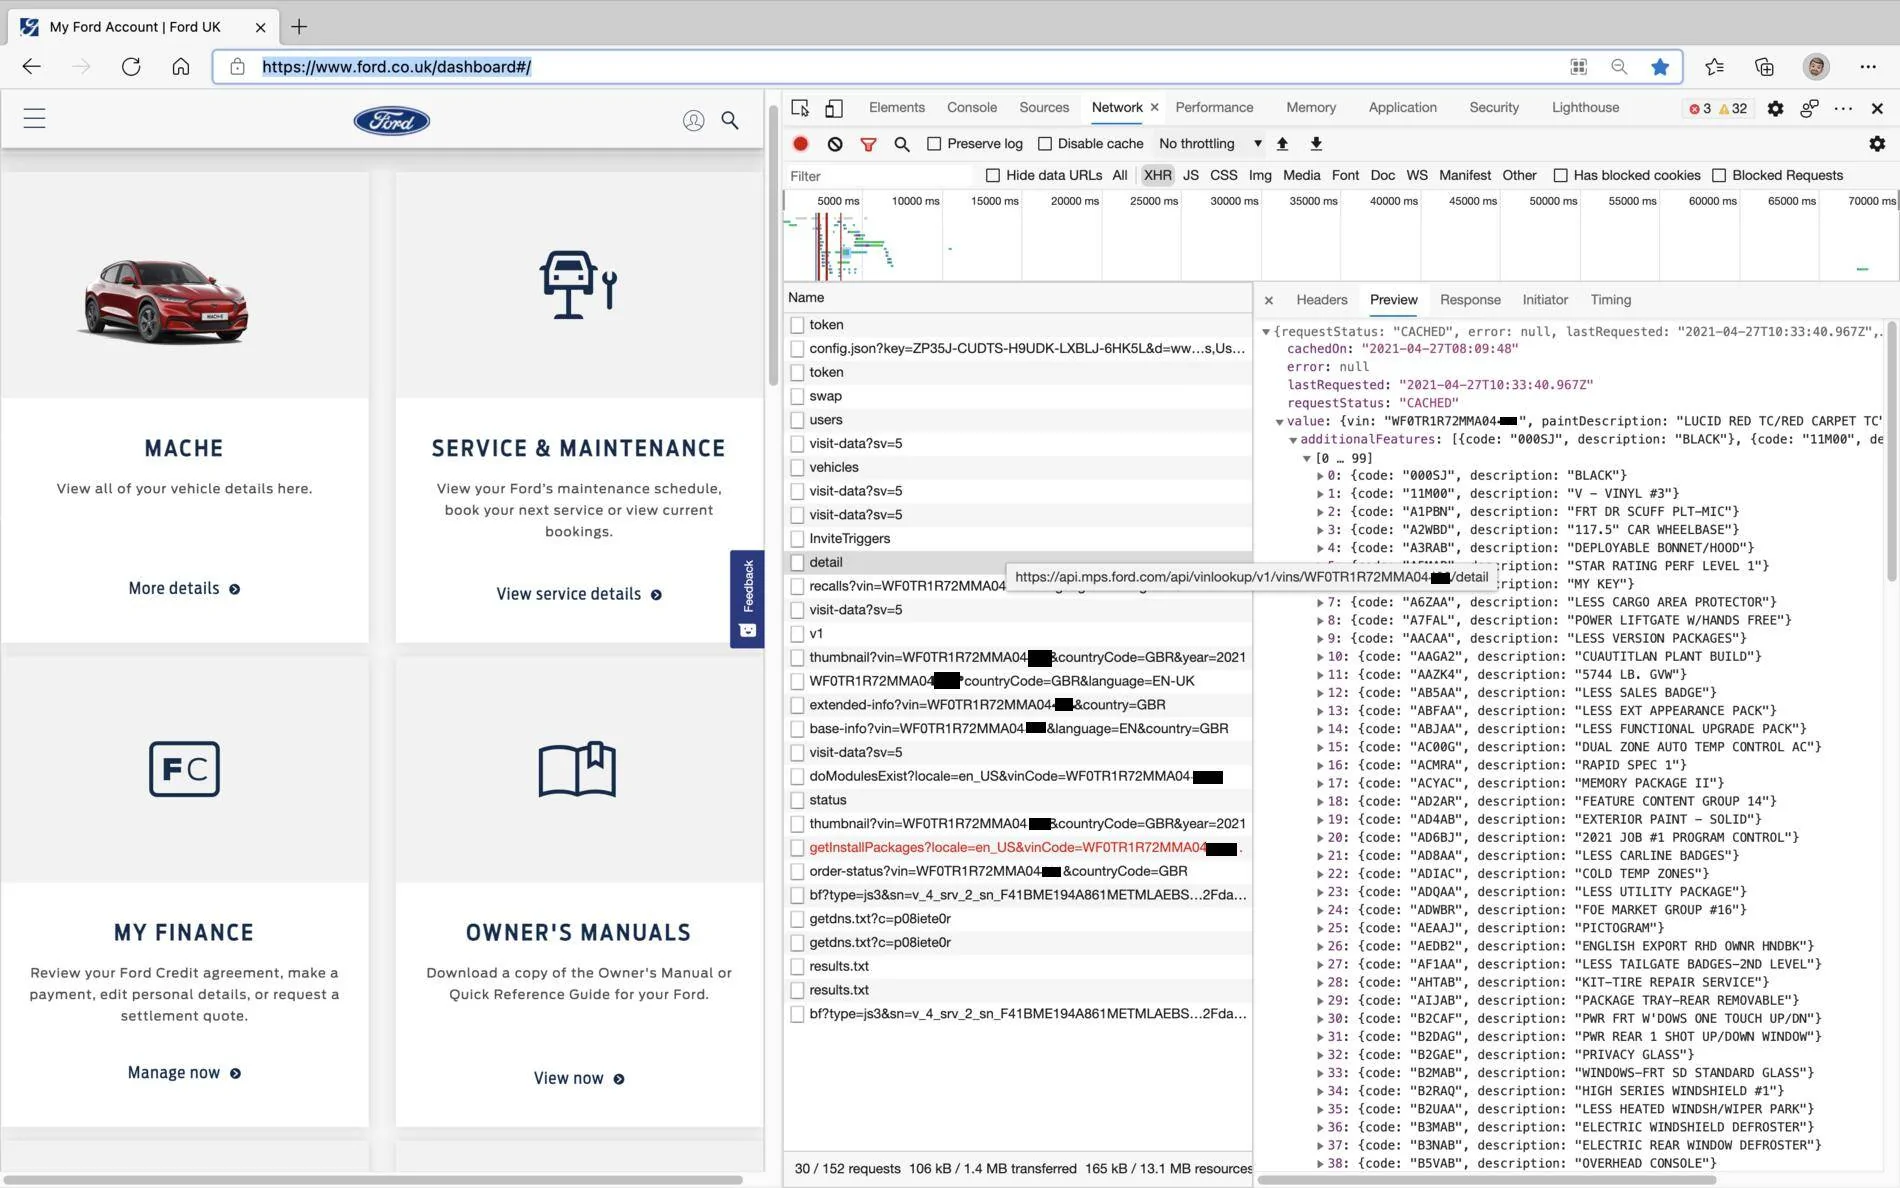Click the Ford logo

[392, 121]
